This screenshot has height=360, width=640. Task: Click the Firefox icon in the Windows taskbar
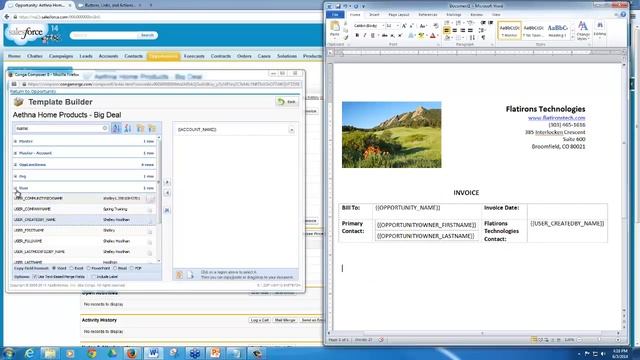coord(132,353)
